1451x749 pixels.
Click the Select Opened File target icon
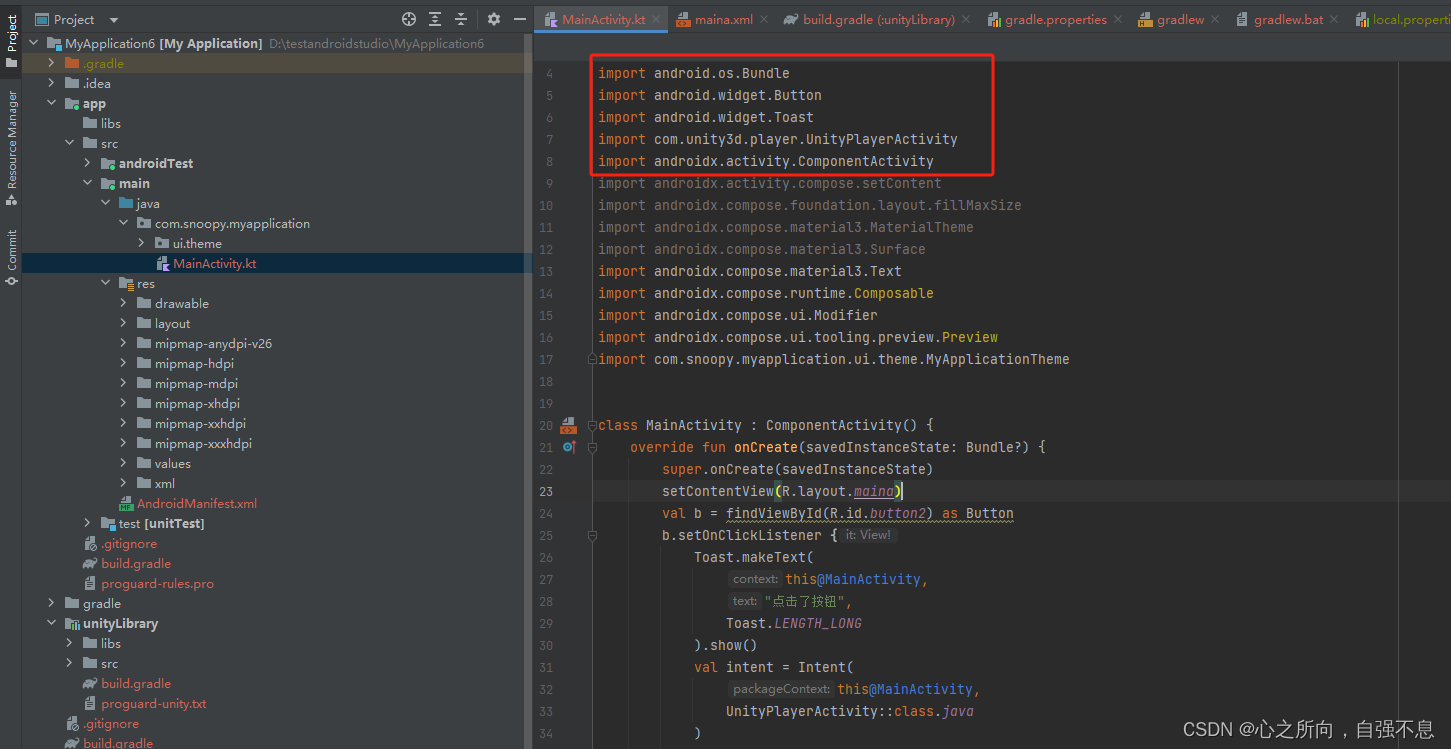[x=408, y=19]
